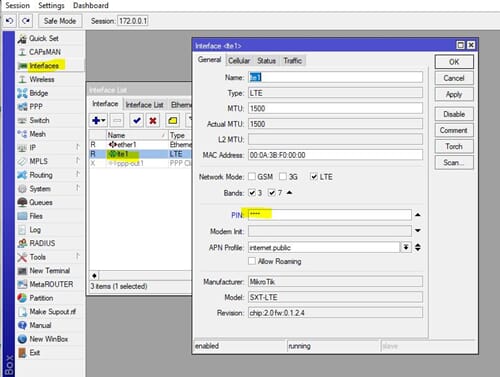Expand the IP submenu

click(x=78, y=147)
